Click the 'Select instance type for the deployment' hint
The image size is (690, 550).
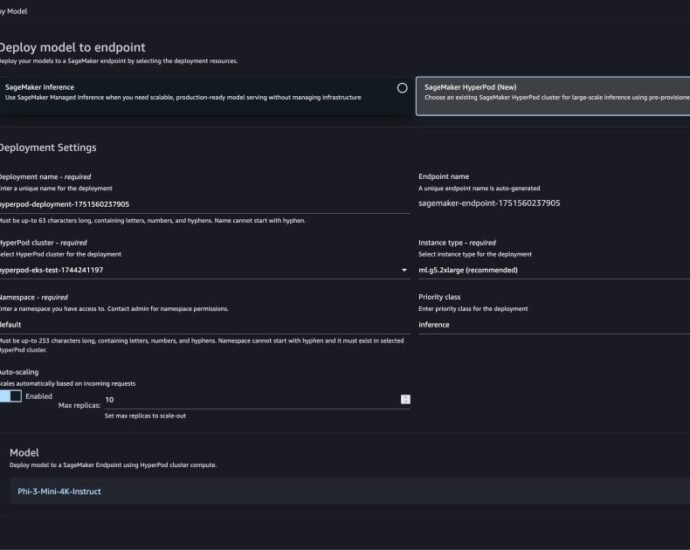pyautogui.click(x=475, y=254)
